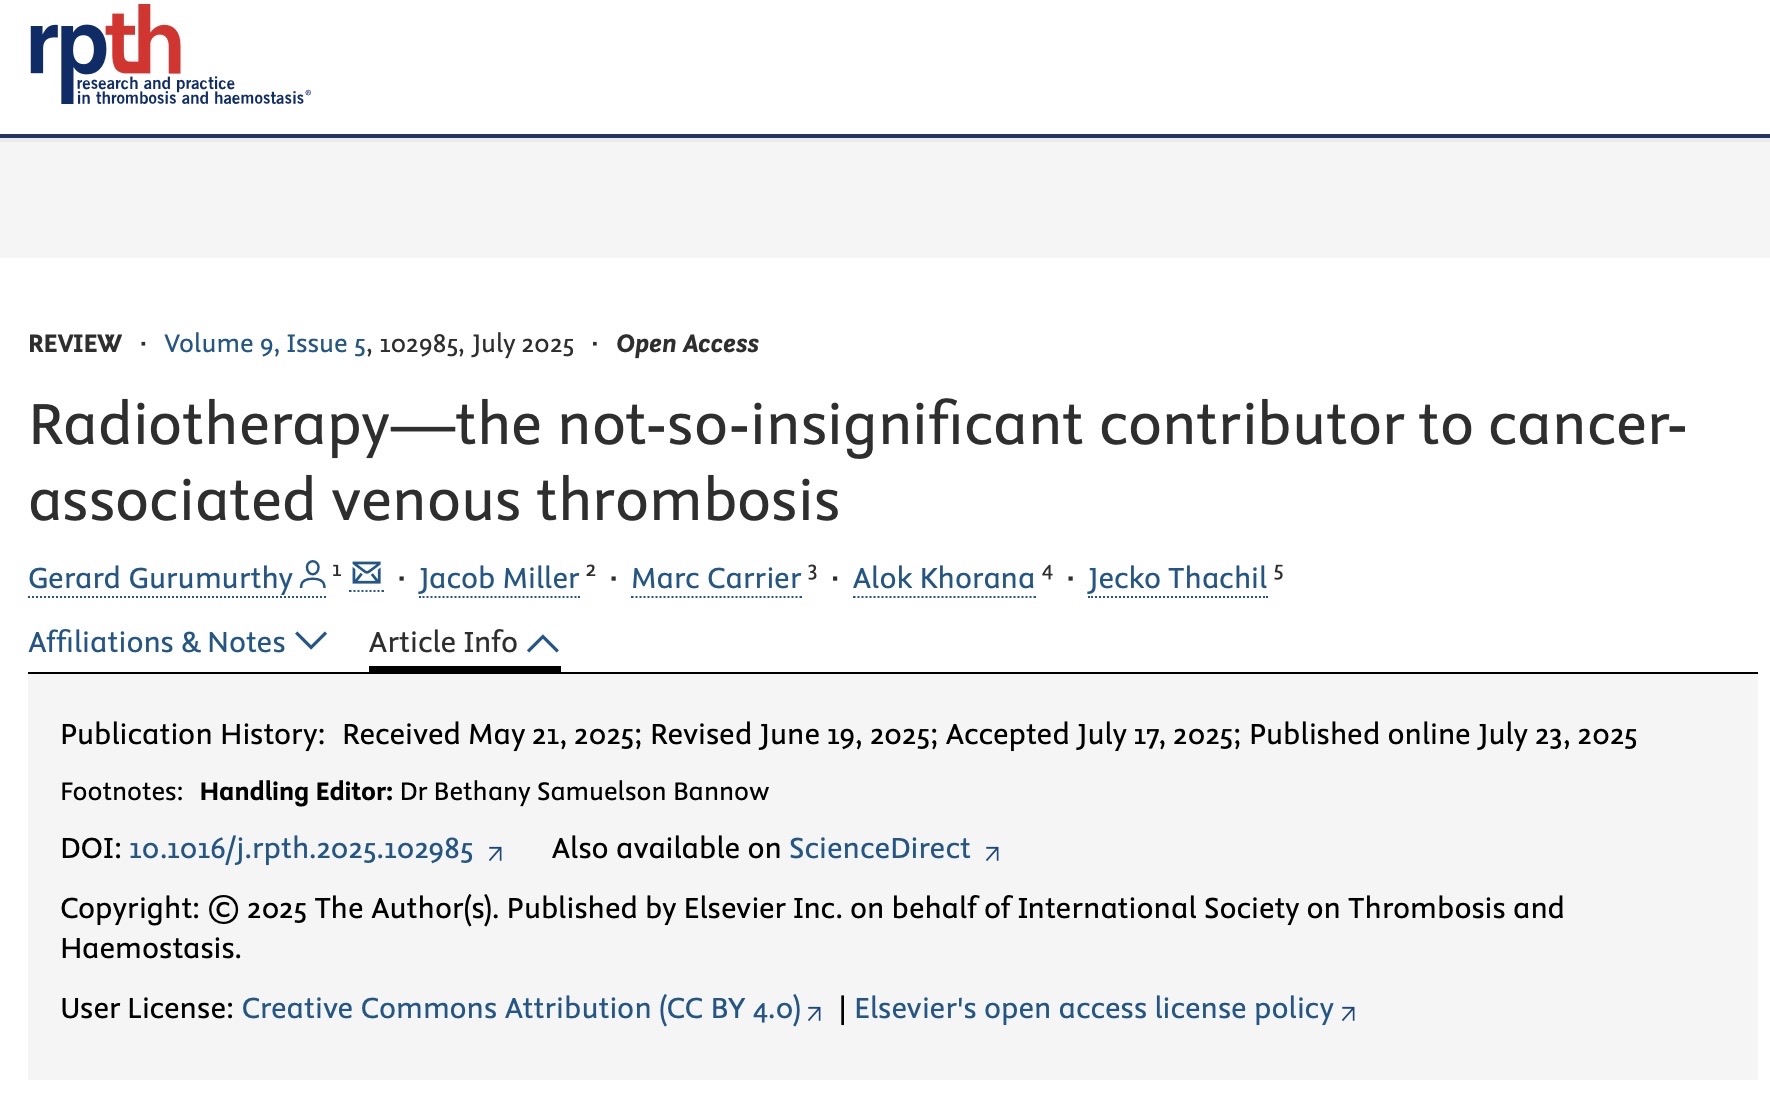Click the arrow icon after license policy link
Screen dimensions: 1770x1094
click(x=1348, y=1013)
